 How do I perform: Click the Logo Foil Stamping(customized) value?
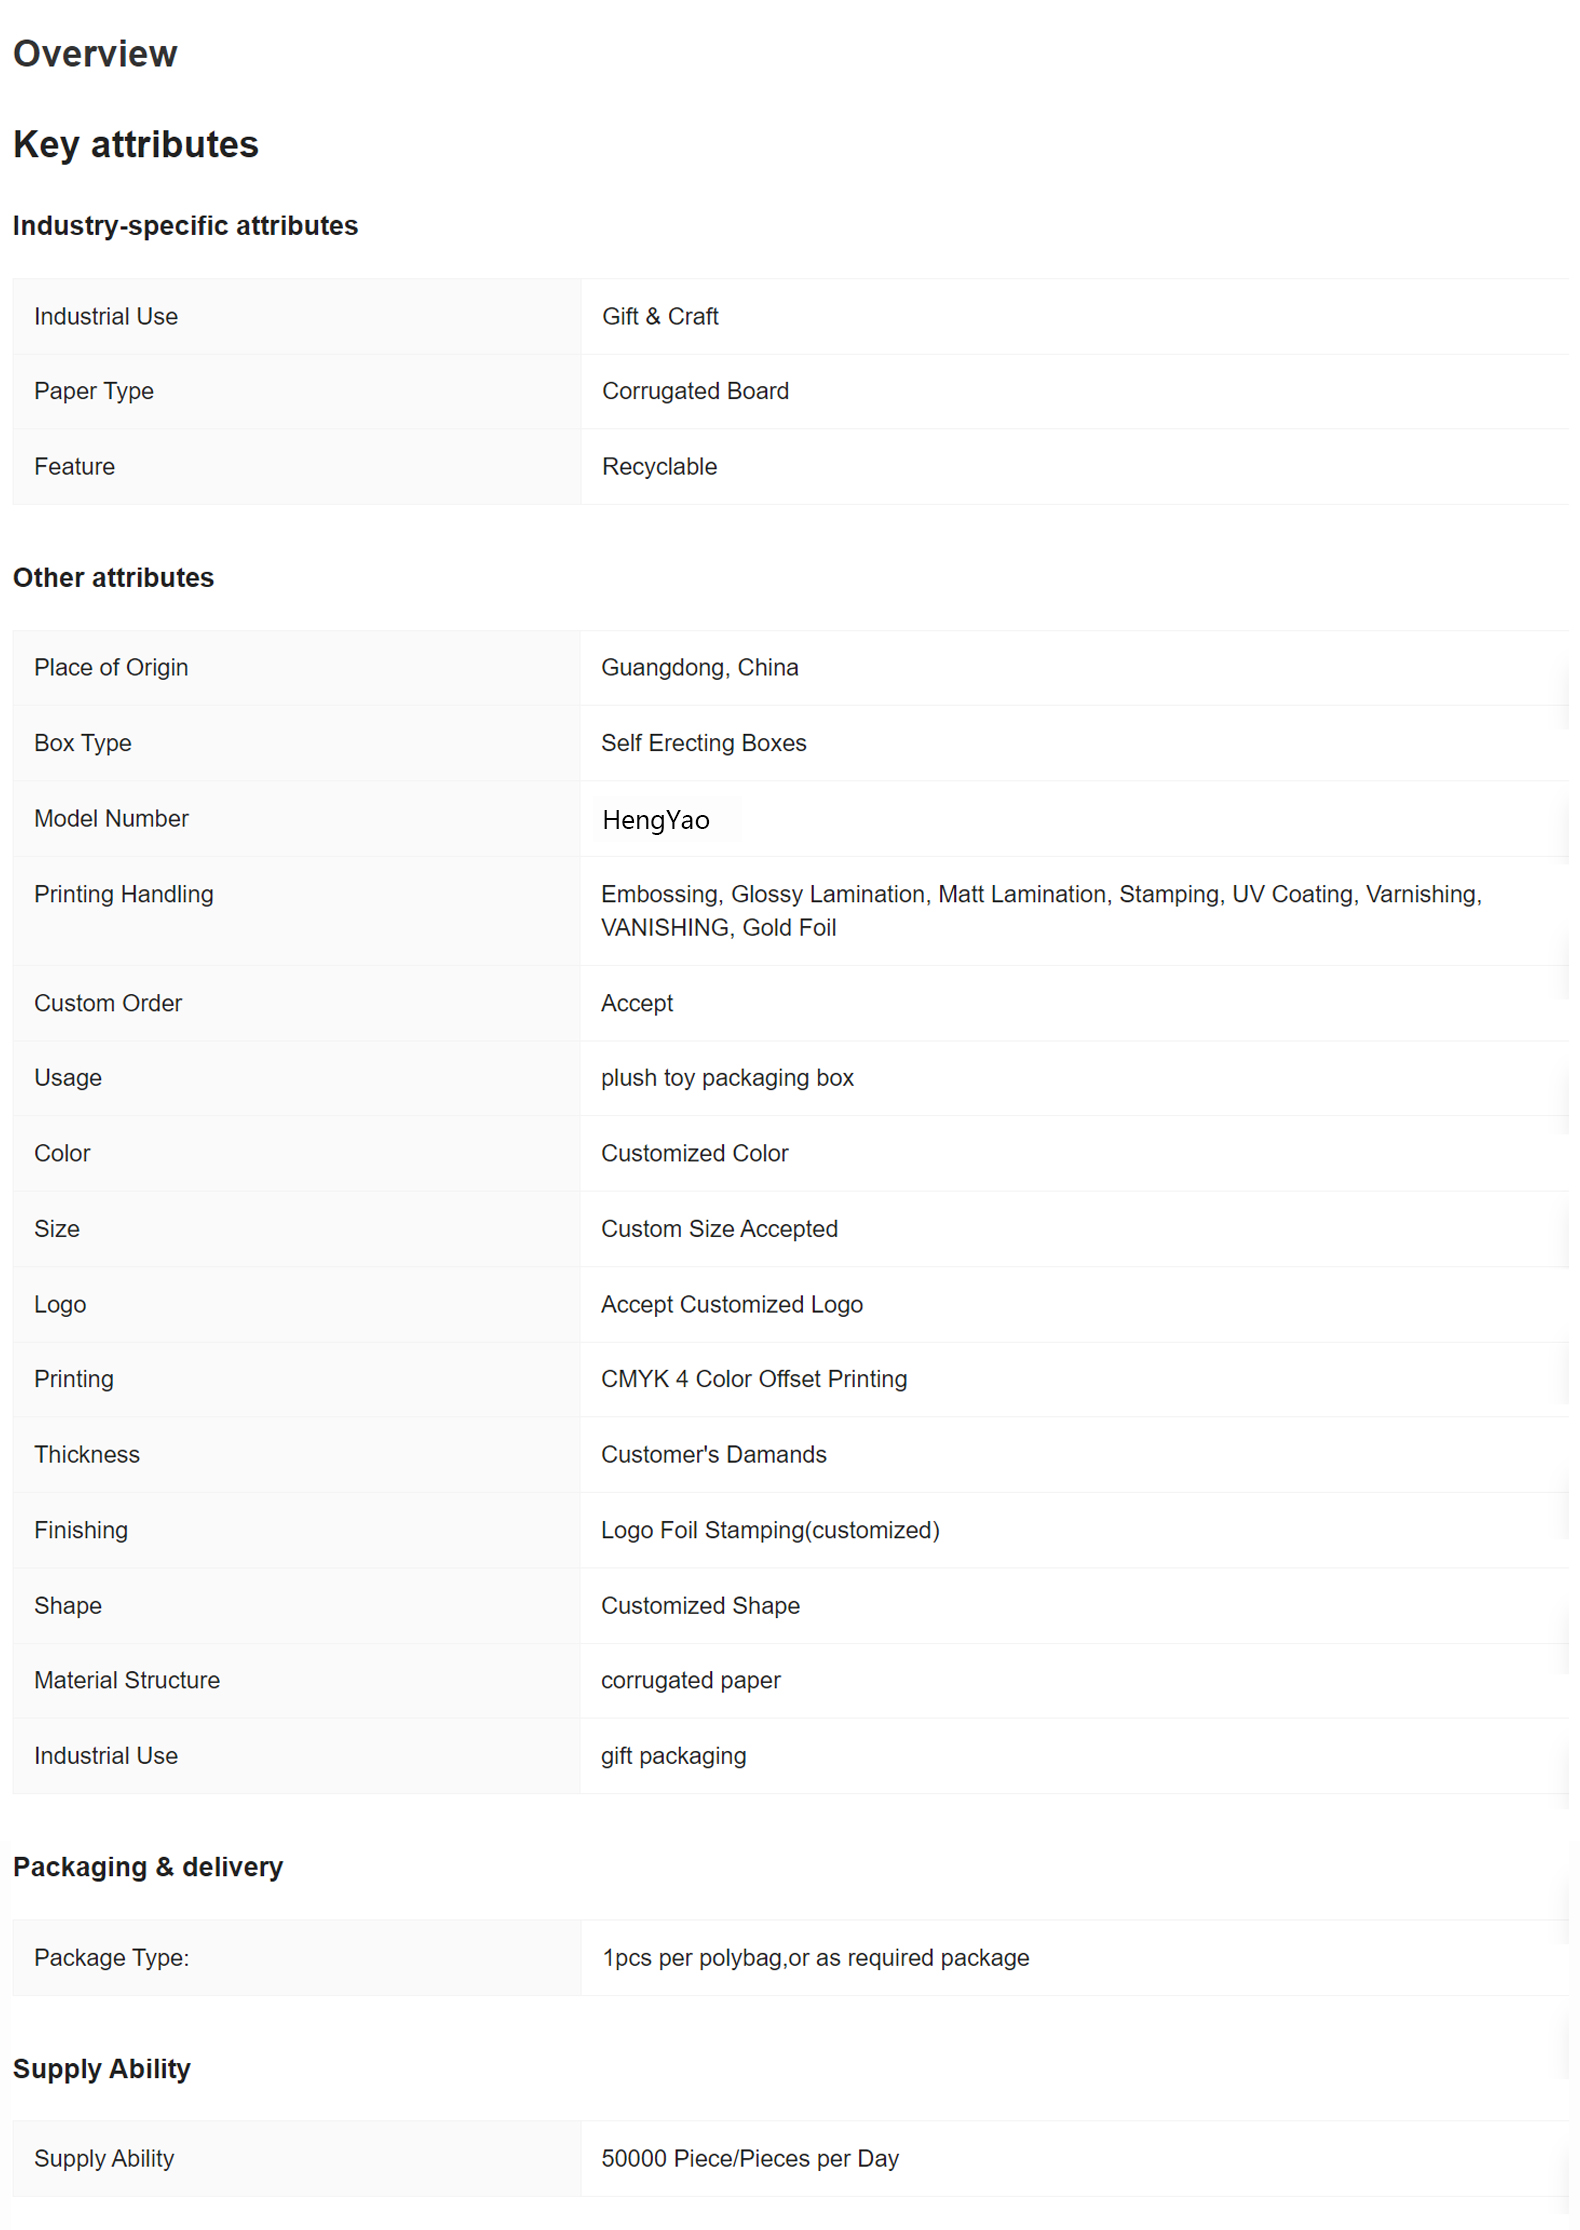tap(770, 1530)
